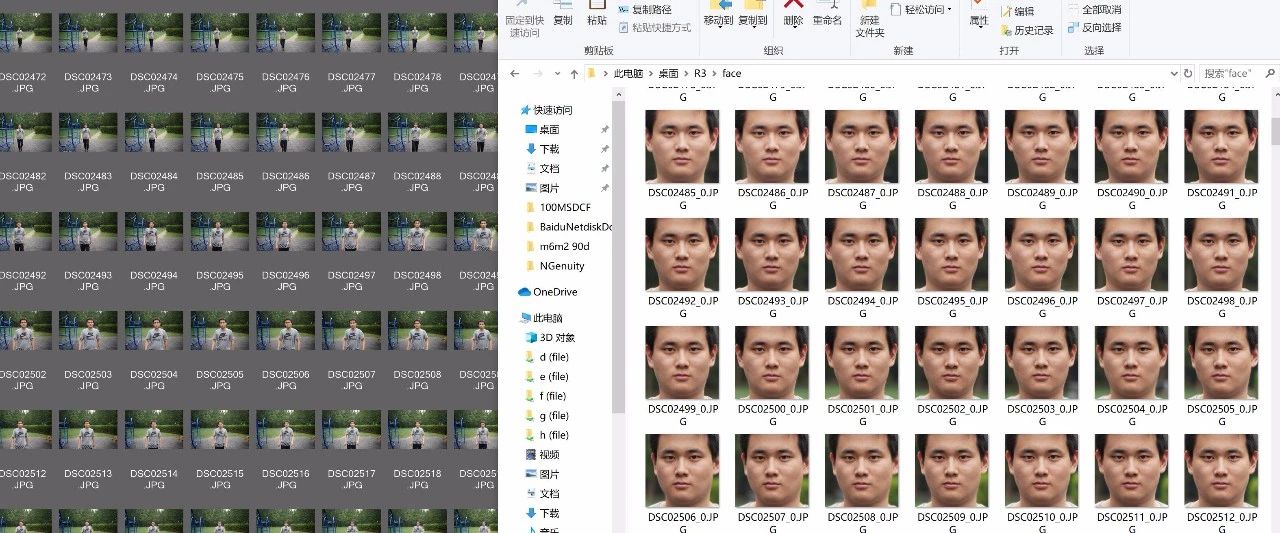1280x533 pixels.
Task: Click 复制路径 (Copy path) in the ribbon
Action: coord(645,9)
